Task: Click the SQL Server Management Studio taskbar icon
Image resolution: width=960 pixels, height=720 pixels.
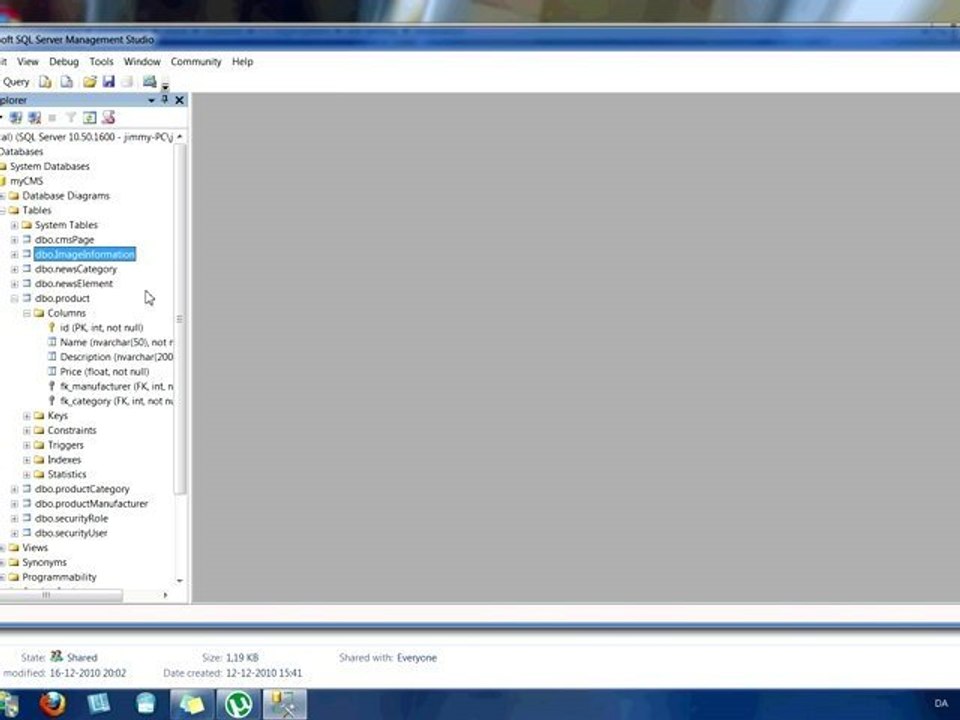Action: click(x=285, y=704)
